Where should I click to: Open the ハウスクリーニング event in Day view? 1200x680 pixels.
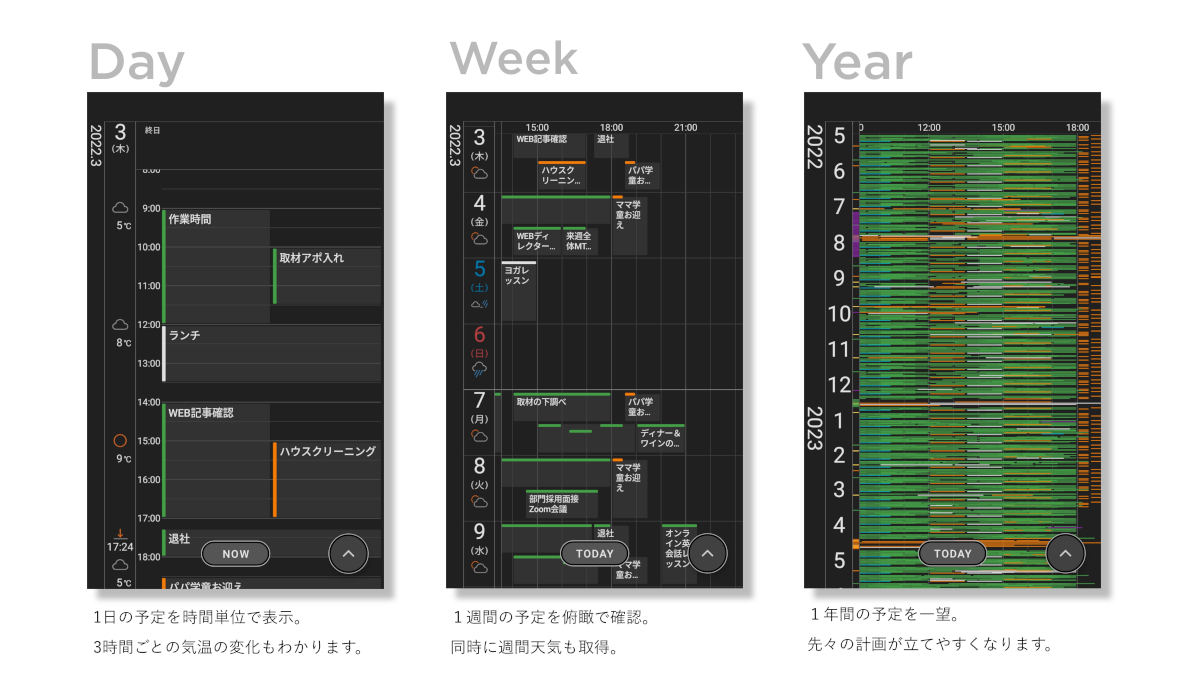coord(327,479)
